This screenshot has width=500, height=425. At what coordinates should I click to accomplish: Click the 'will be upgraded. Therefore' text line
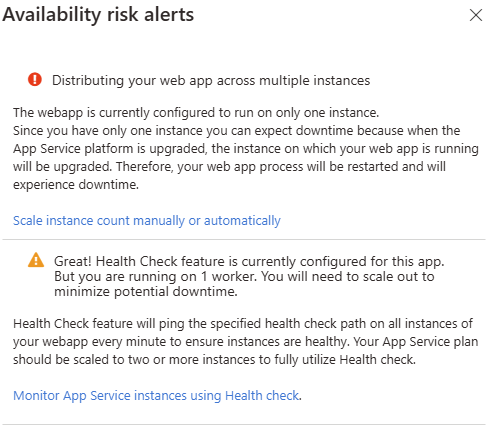tap(229, 167)
